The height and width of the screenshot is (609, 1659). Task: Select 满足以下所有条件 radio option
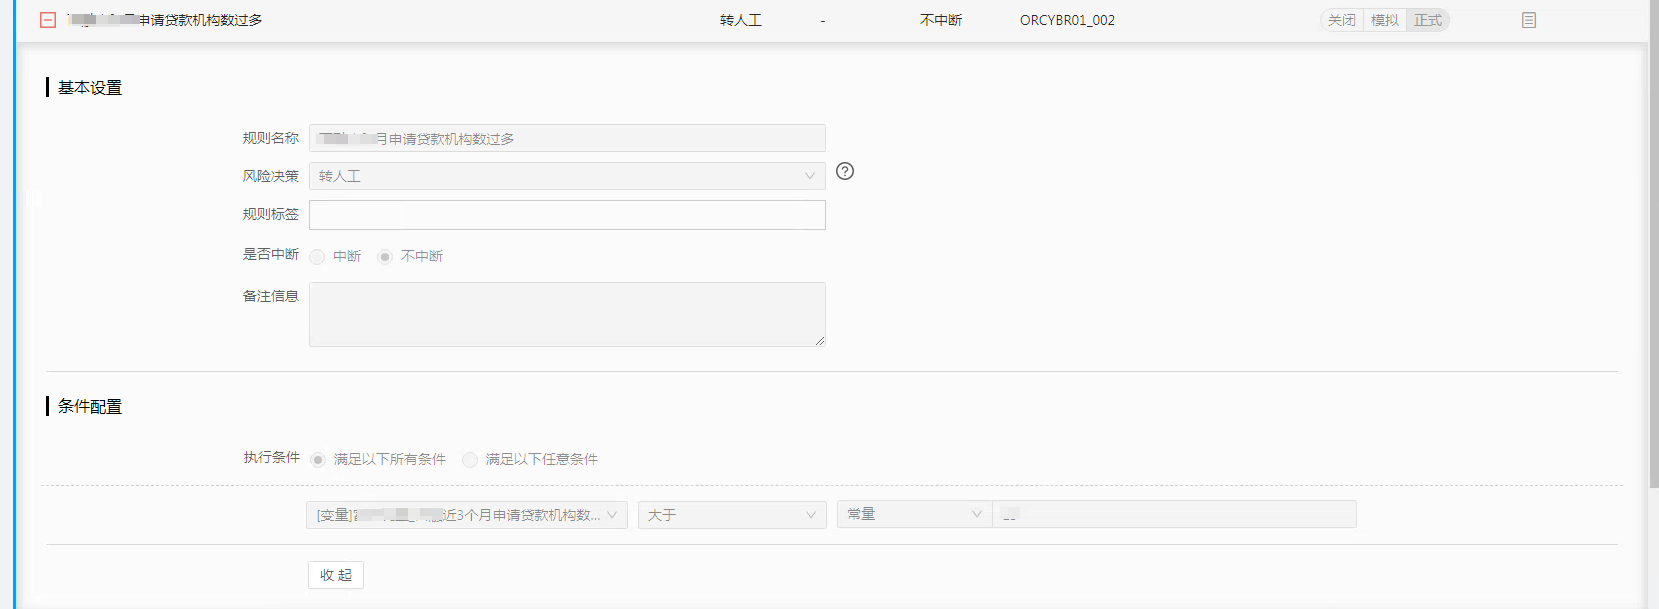pos(318,460)
